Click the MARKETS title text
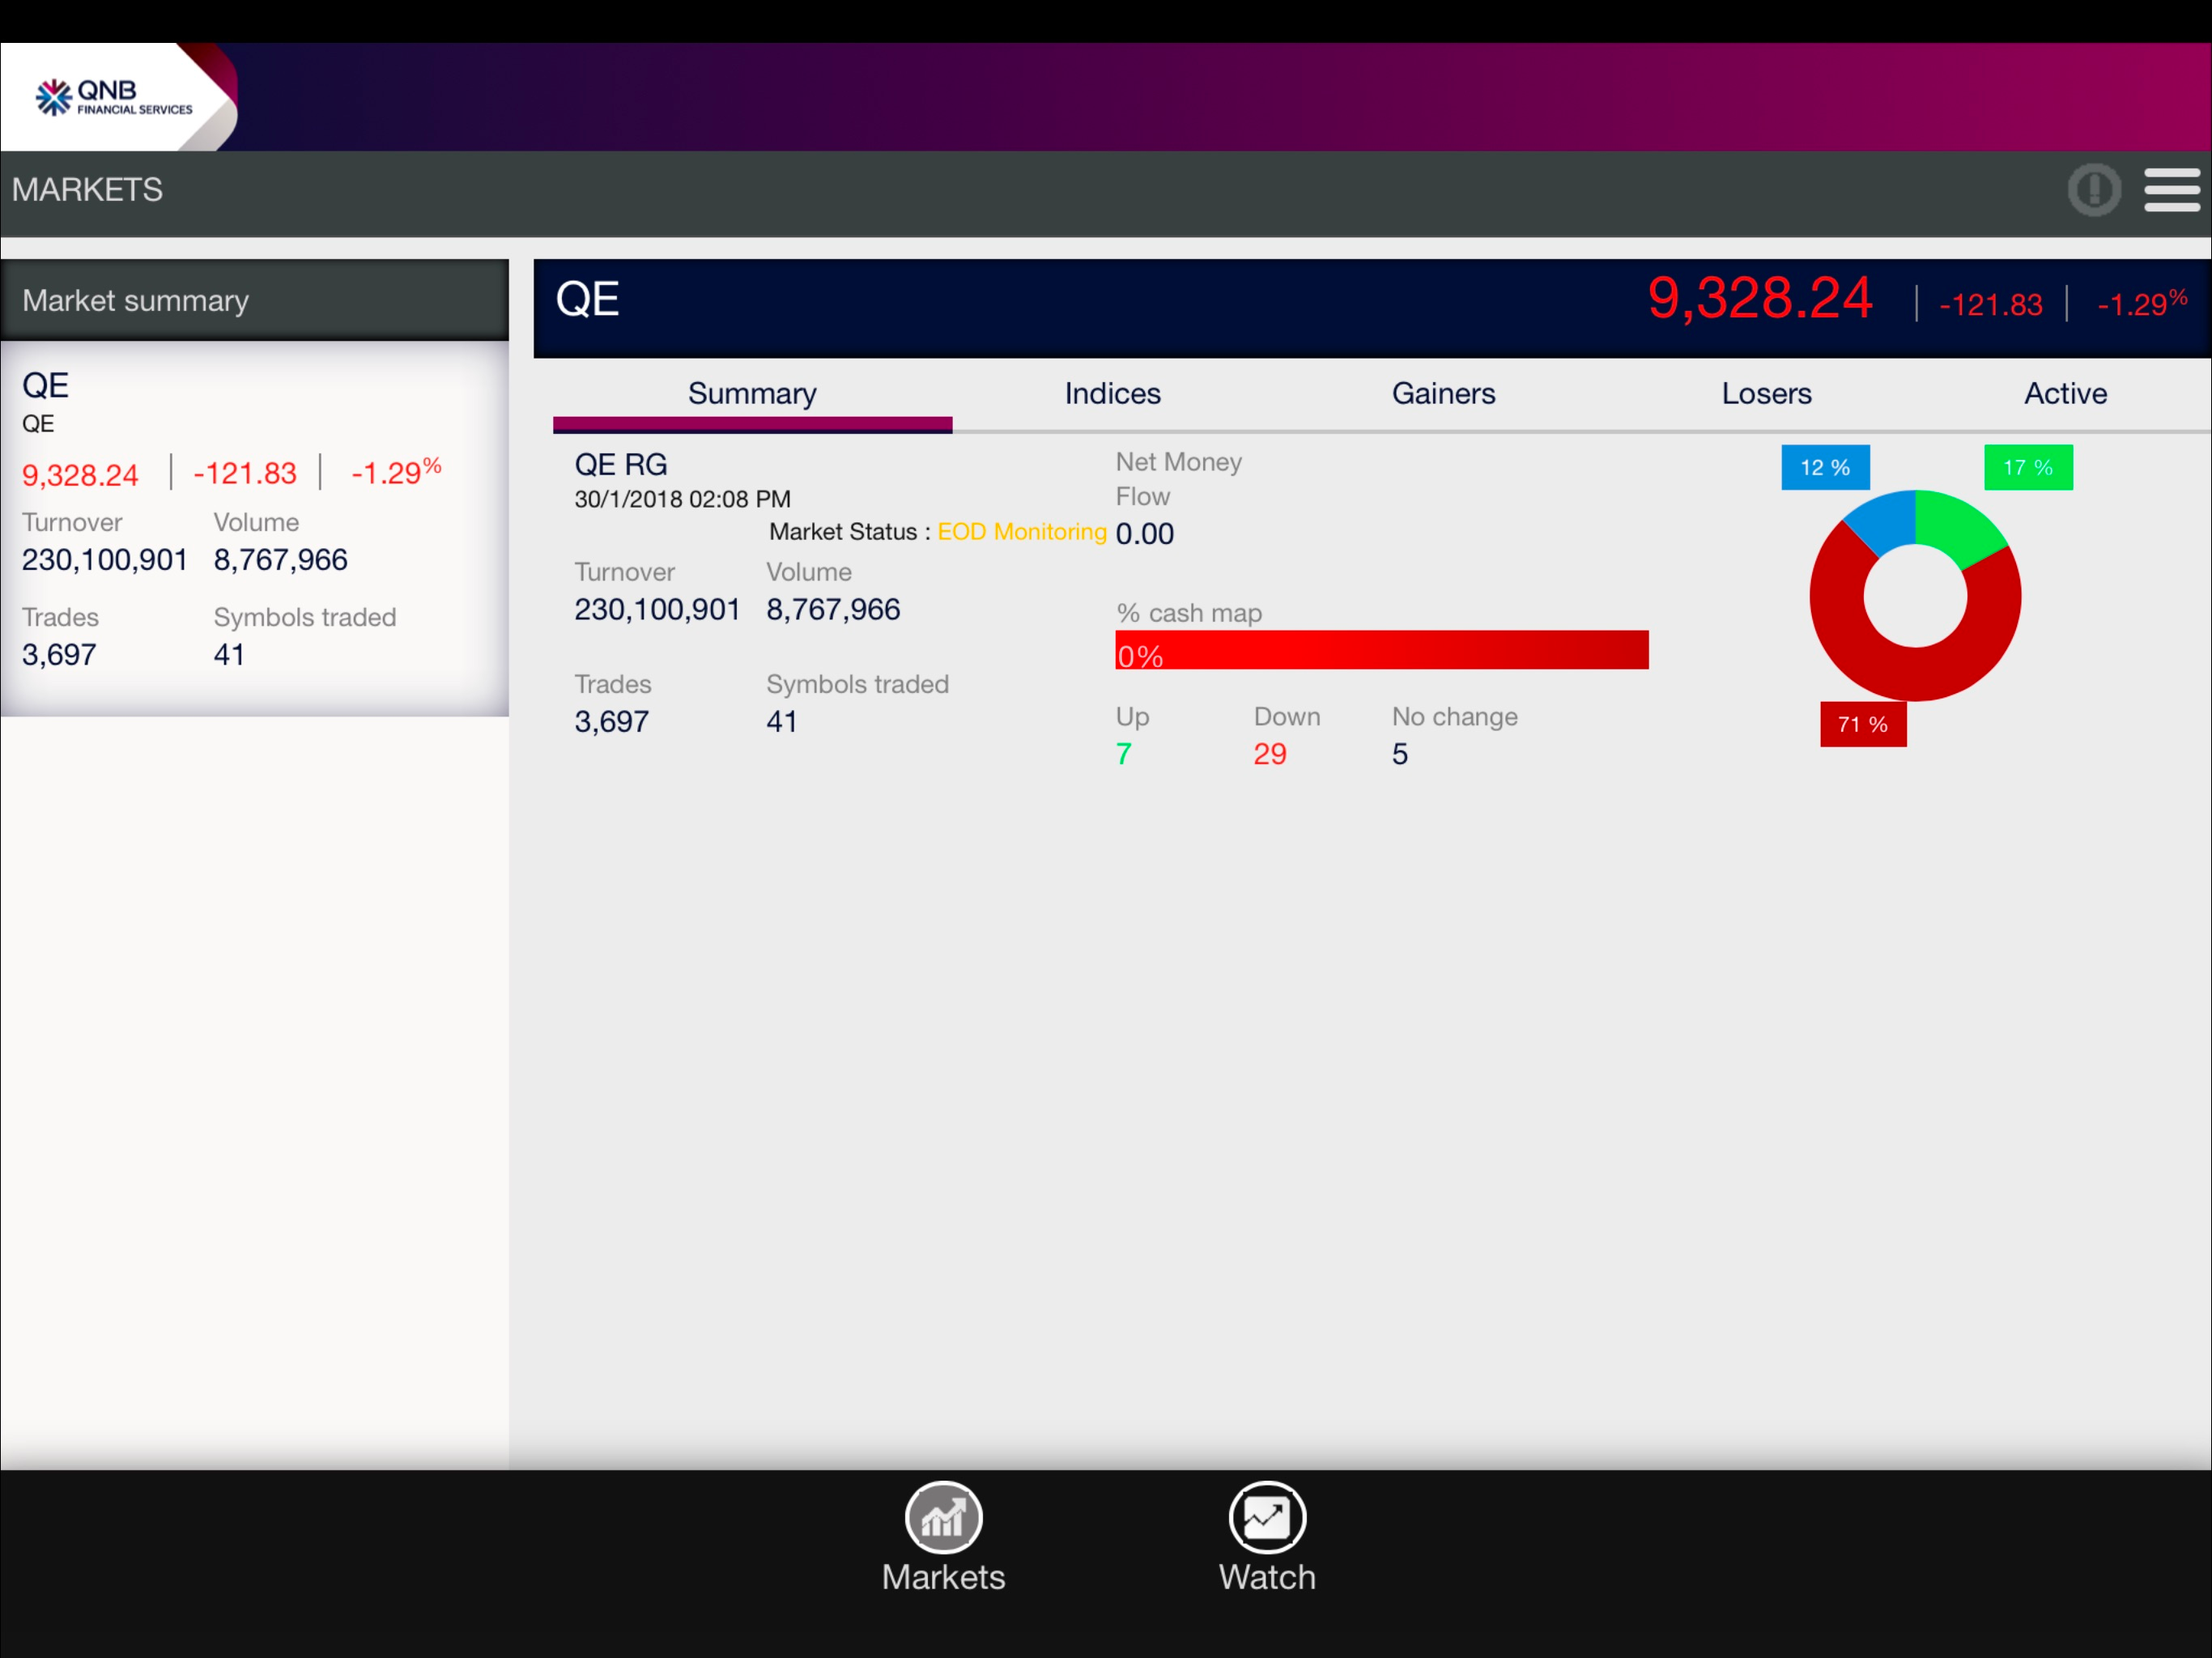The height and width of the screenshot is (1658, 2212). coord(87,190)
